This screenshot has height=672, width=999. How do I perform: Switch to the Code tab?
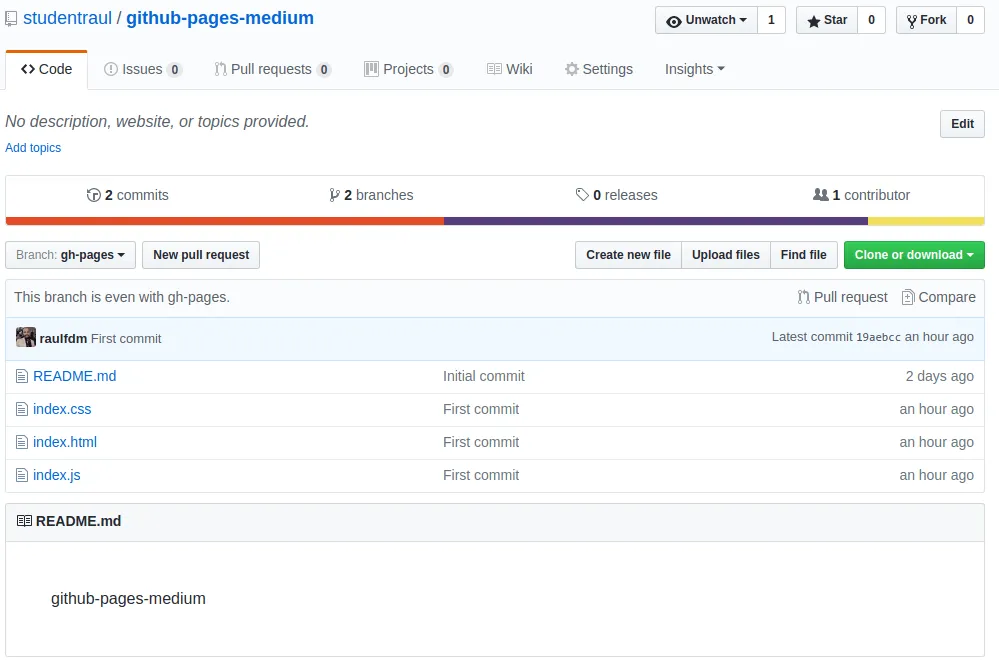click(x=47, y=69)
